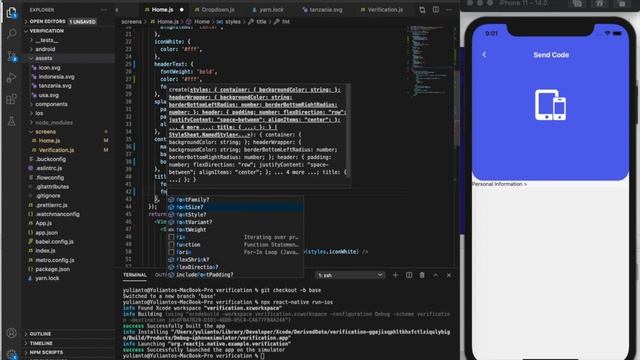The image size is (640, 360).
Task: Open terminal shell selector dropdown
Action: pyautogui.click(x=350, y=275)
